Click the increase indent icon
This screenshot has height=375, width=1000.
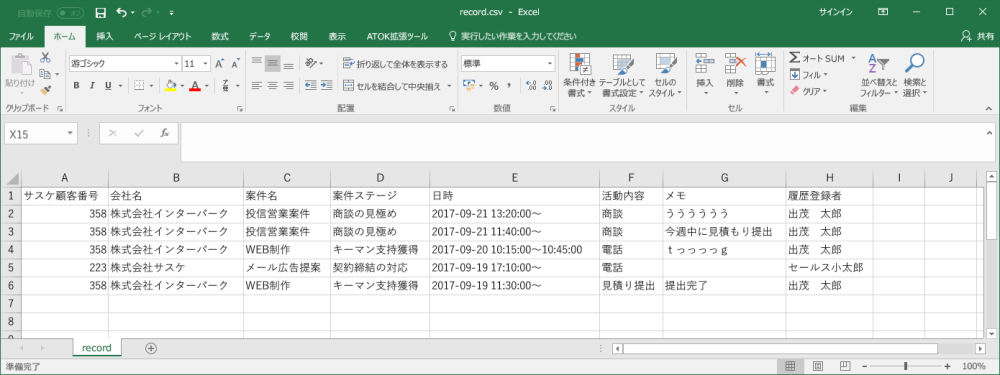pyautogui.click(x=327, y=85)
